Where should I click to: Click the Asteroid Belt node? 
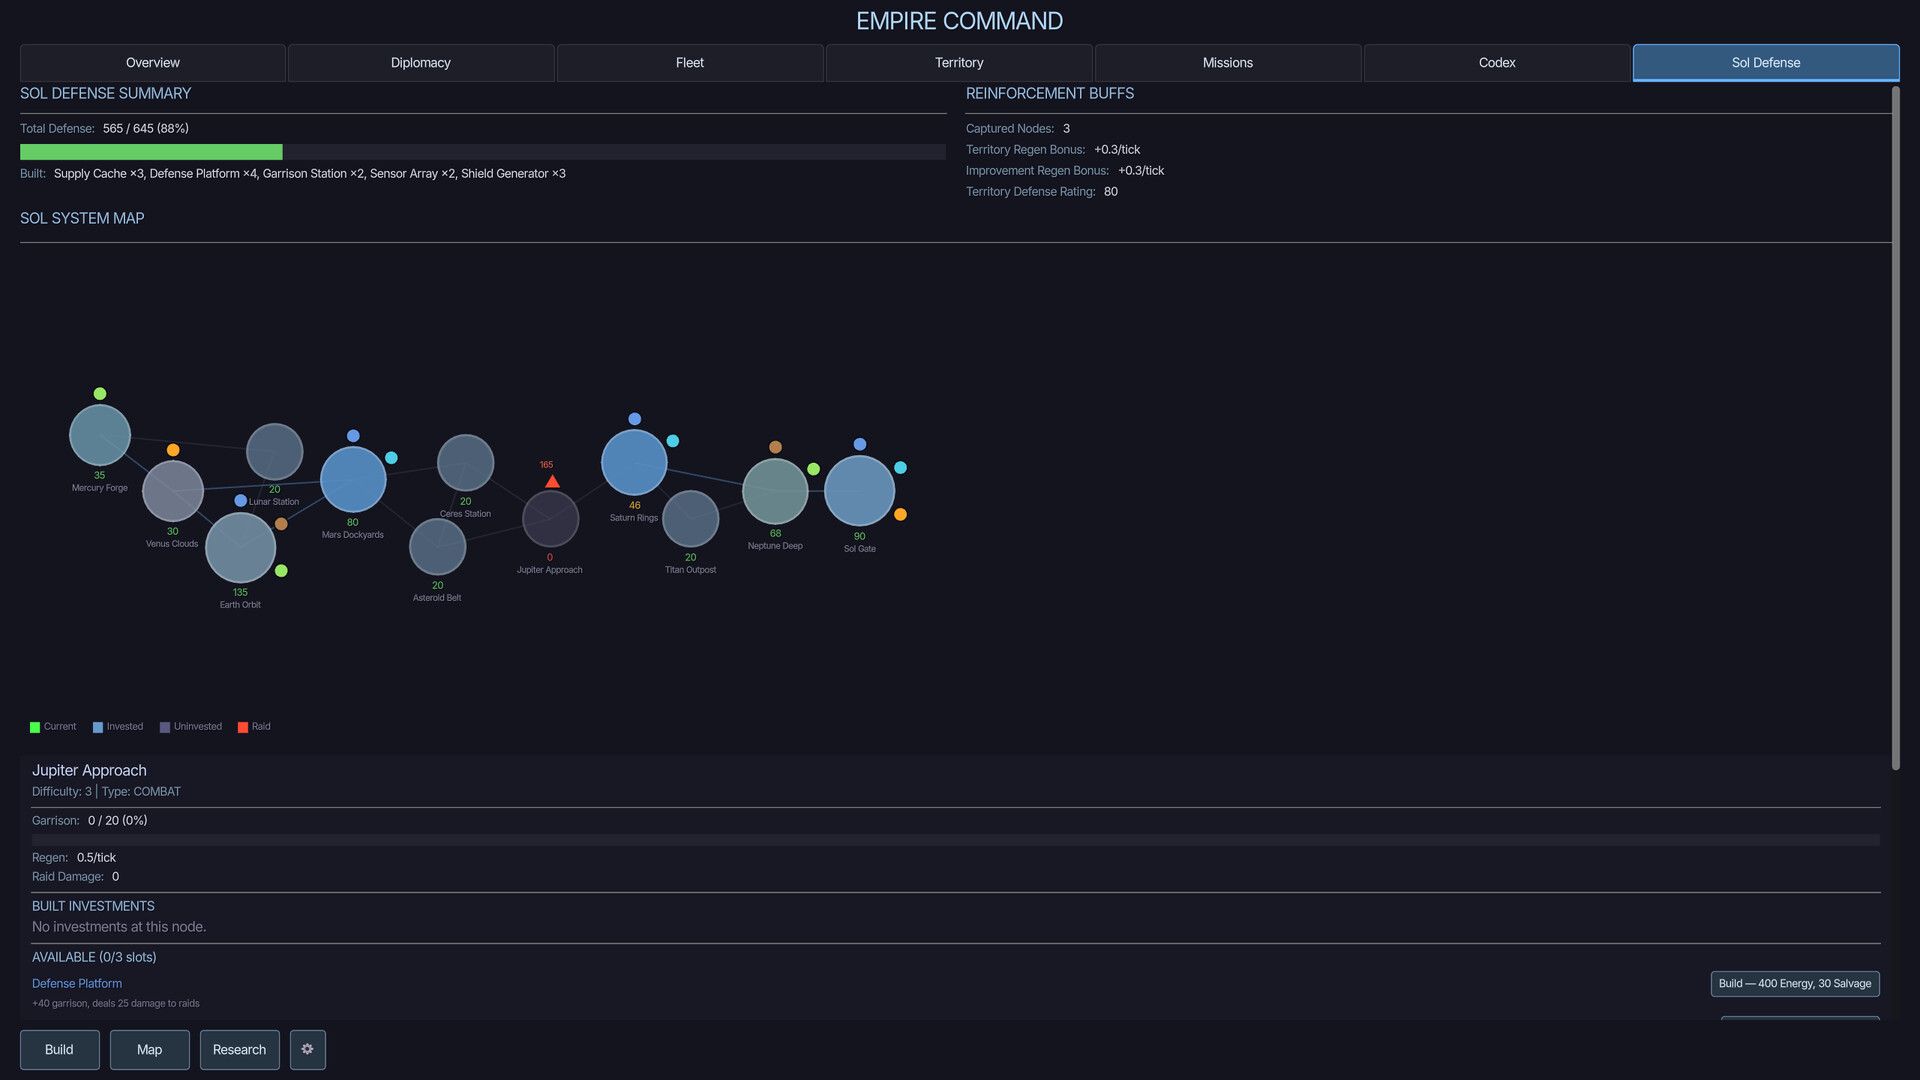click(437, 547)
